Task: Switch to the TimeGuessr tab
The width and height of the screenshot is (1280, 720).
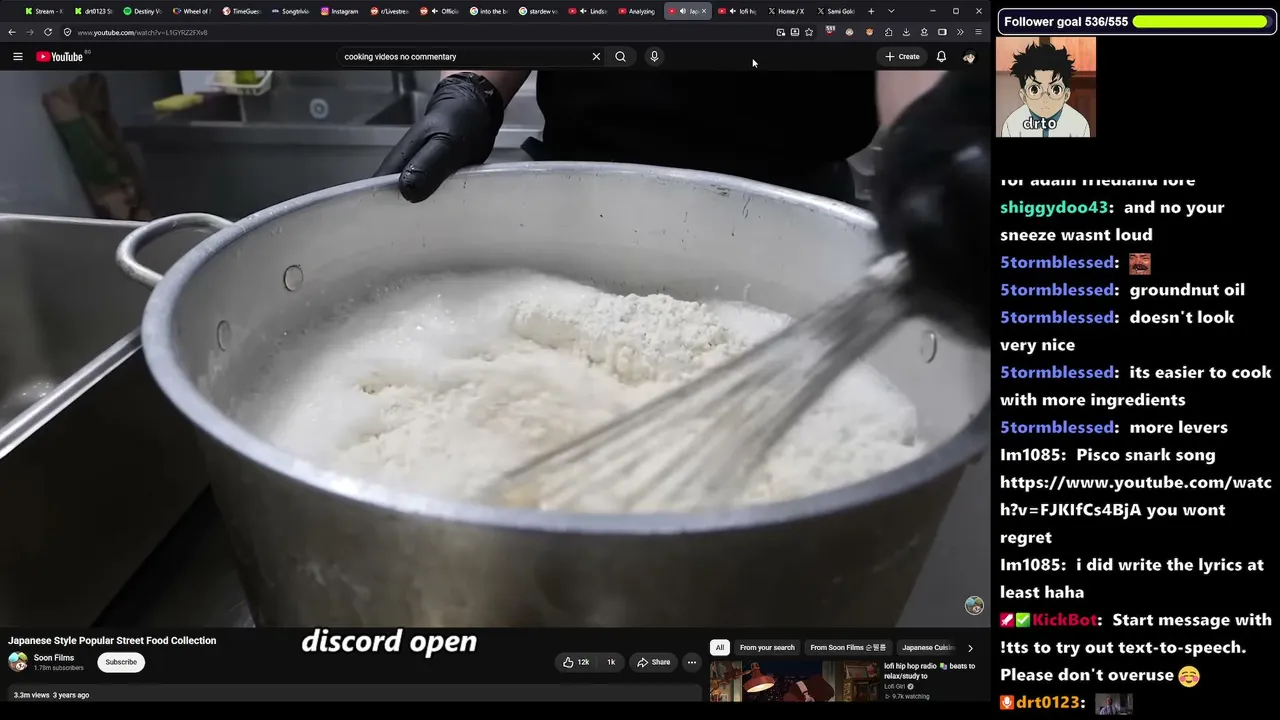Action: coord(241,11)
